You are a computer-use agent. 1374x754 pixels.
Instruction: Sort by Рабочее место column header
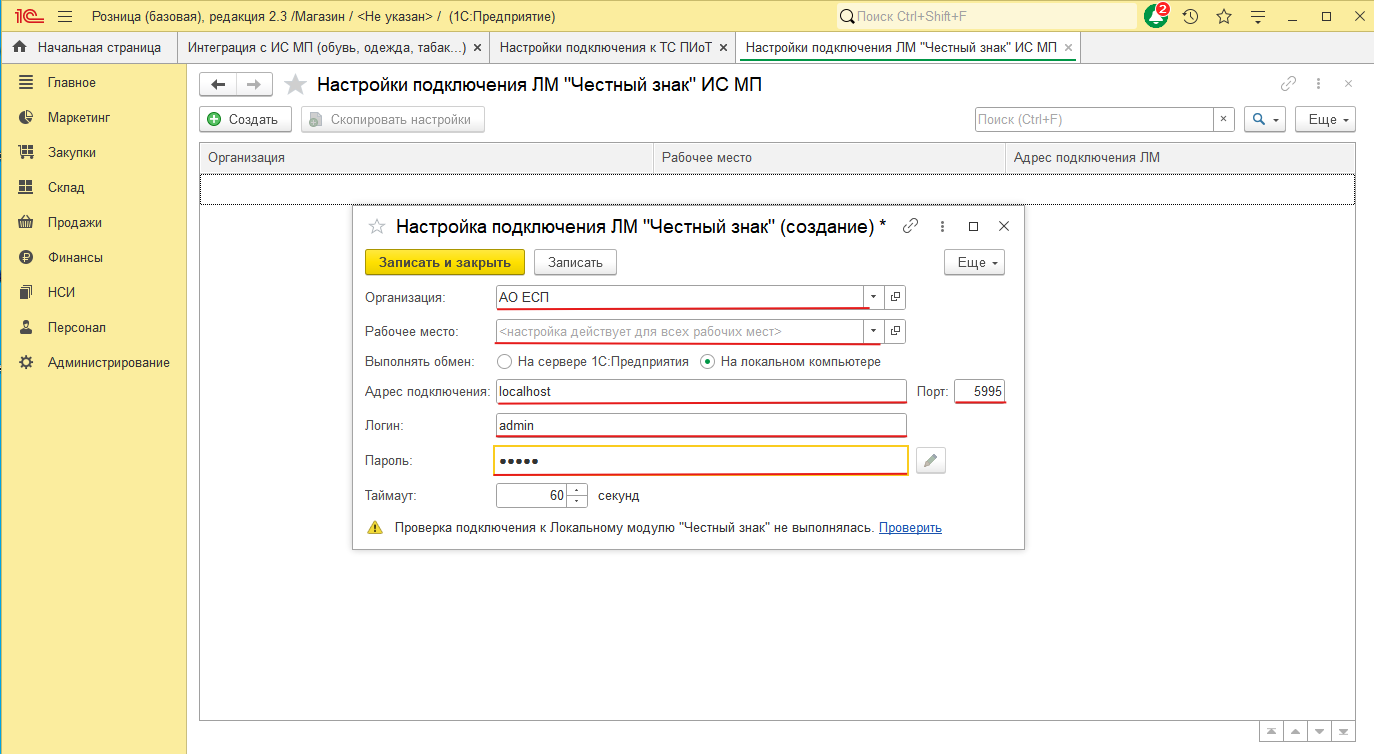coord(829,157)
